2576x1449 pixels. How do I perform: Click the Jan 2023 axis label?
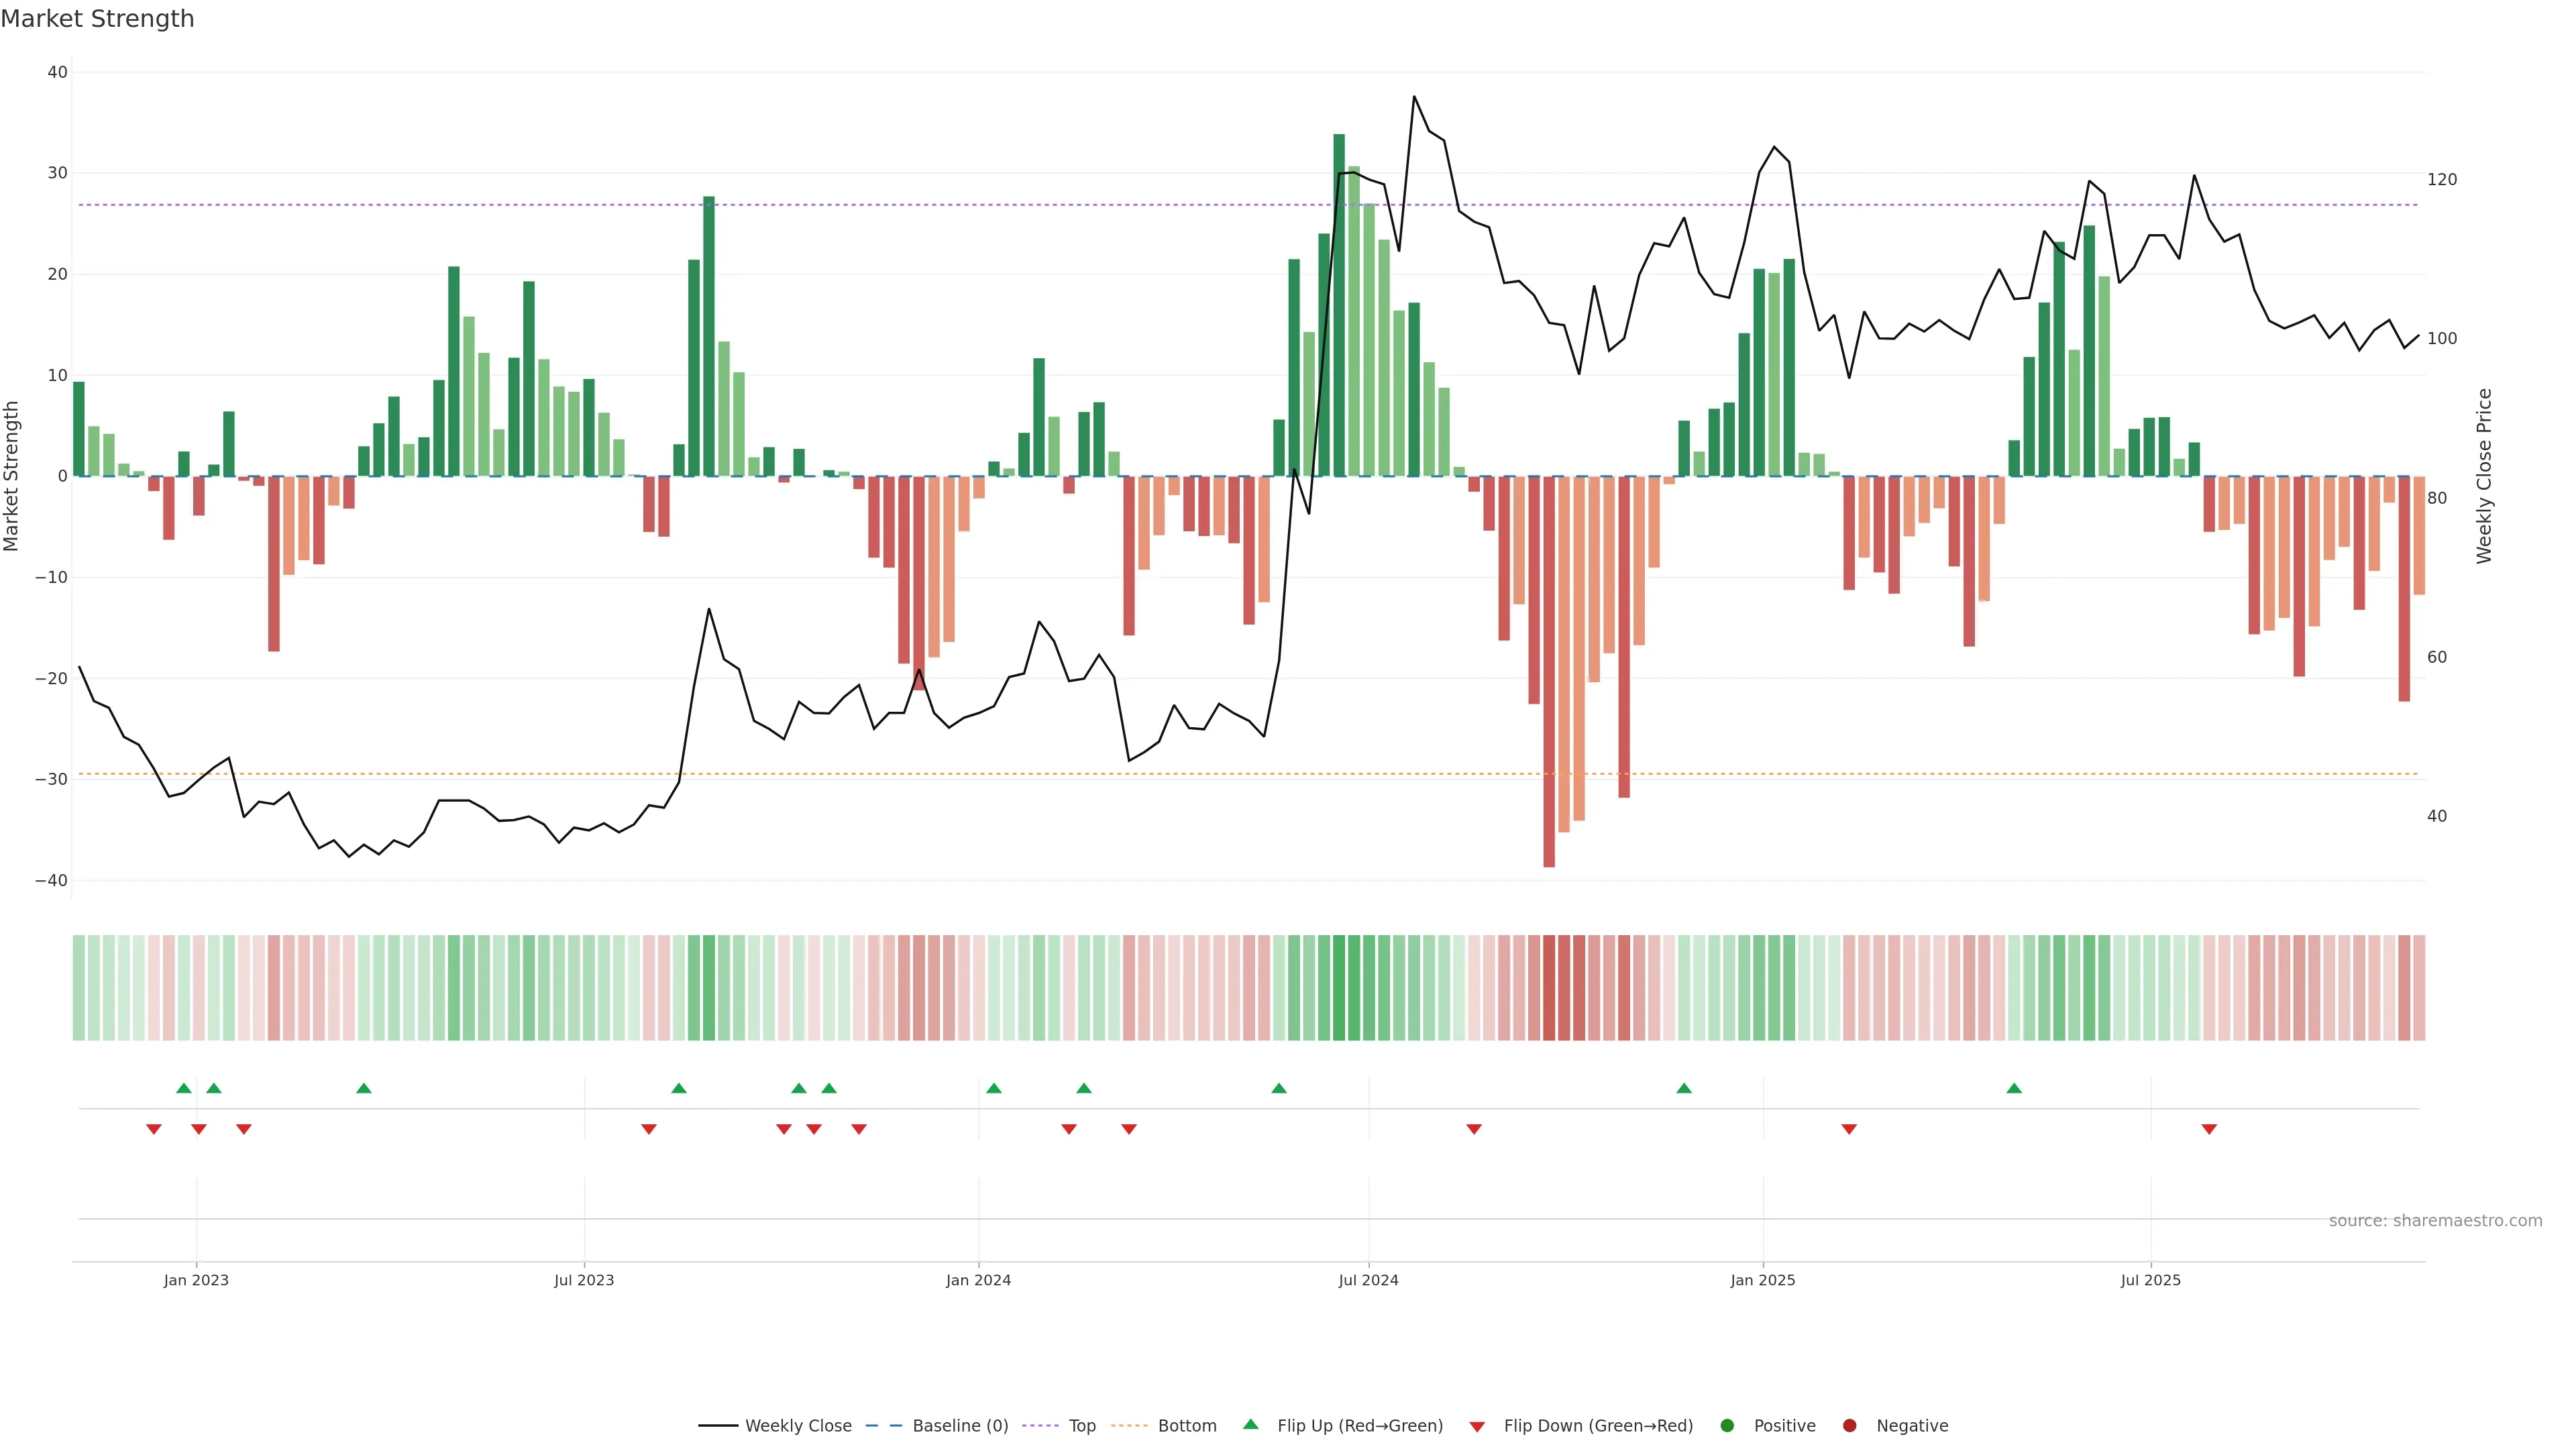click(196, 1280)
